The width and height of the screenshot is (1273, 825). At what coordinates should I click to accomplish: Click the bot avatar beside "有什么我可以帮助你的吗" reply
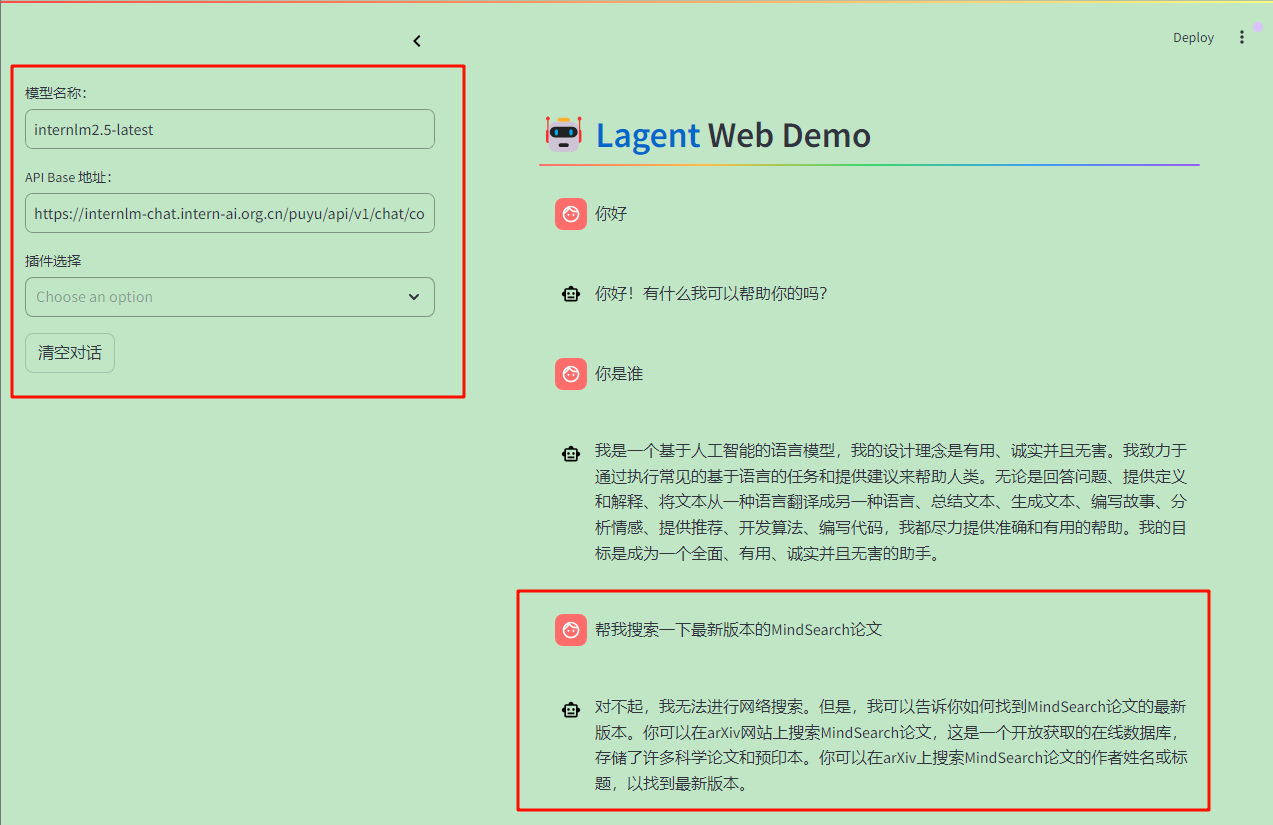(571, 294)
